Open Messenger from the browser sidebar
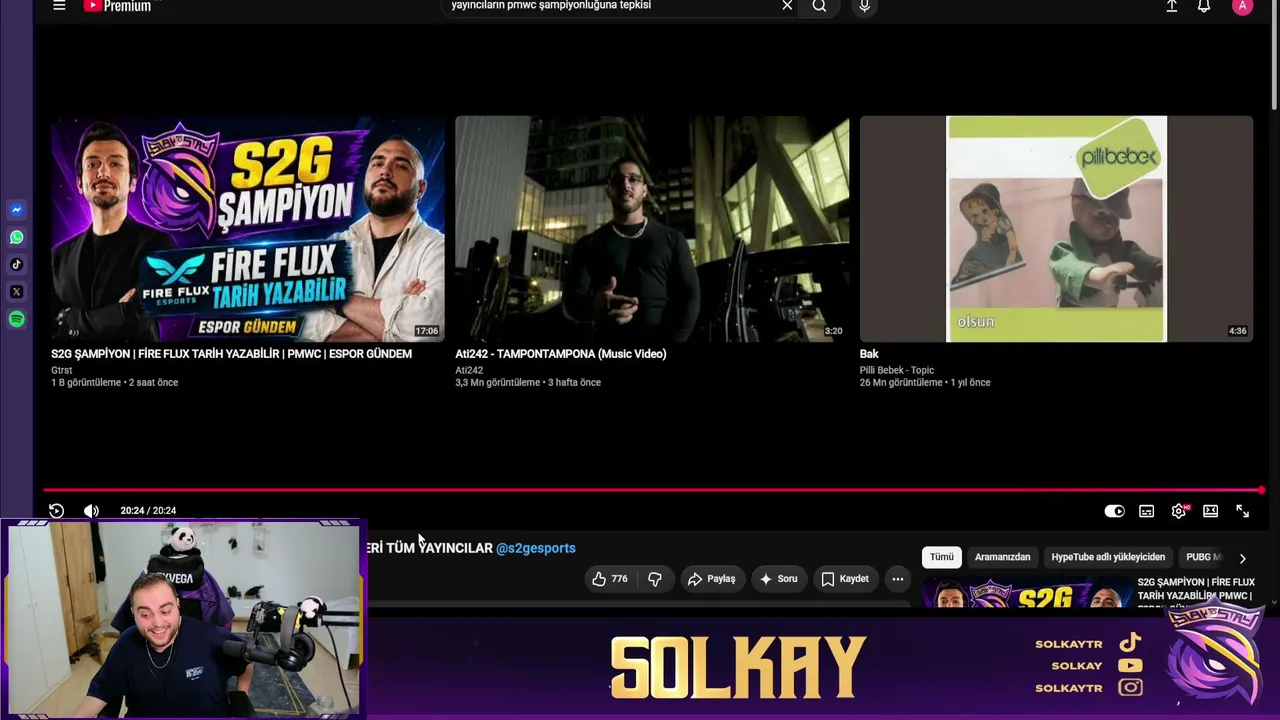Image resolution: width=1280 pixels, height=720 pixels. pyautogui.click(x=17, y=210)
